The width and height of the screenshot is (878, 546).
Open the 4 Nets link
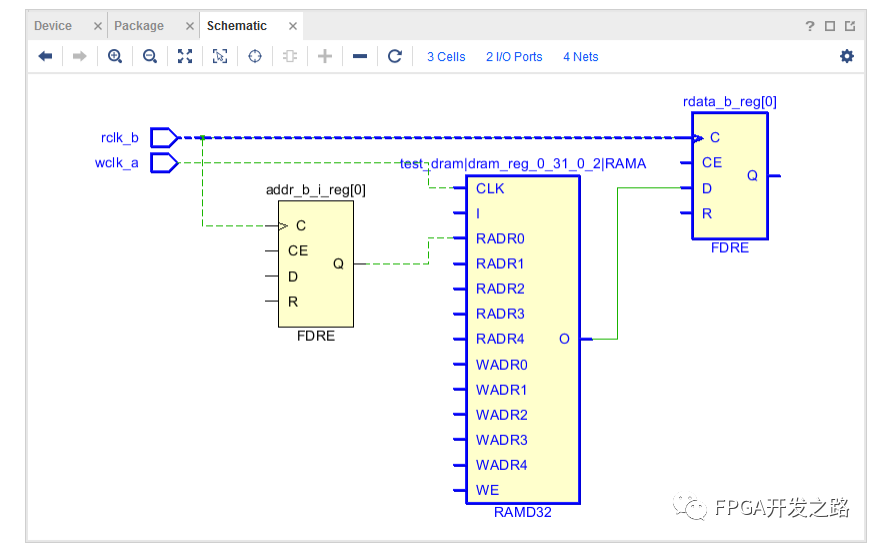coord(581,57)
